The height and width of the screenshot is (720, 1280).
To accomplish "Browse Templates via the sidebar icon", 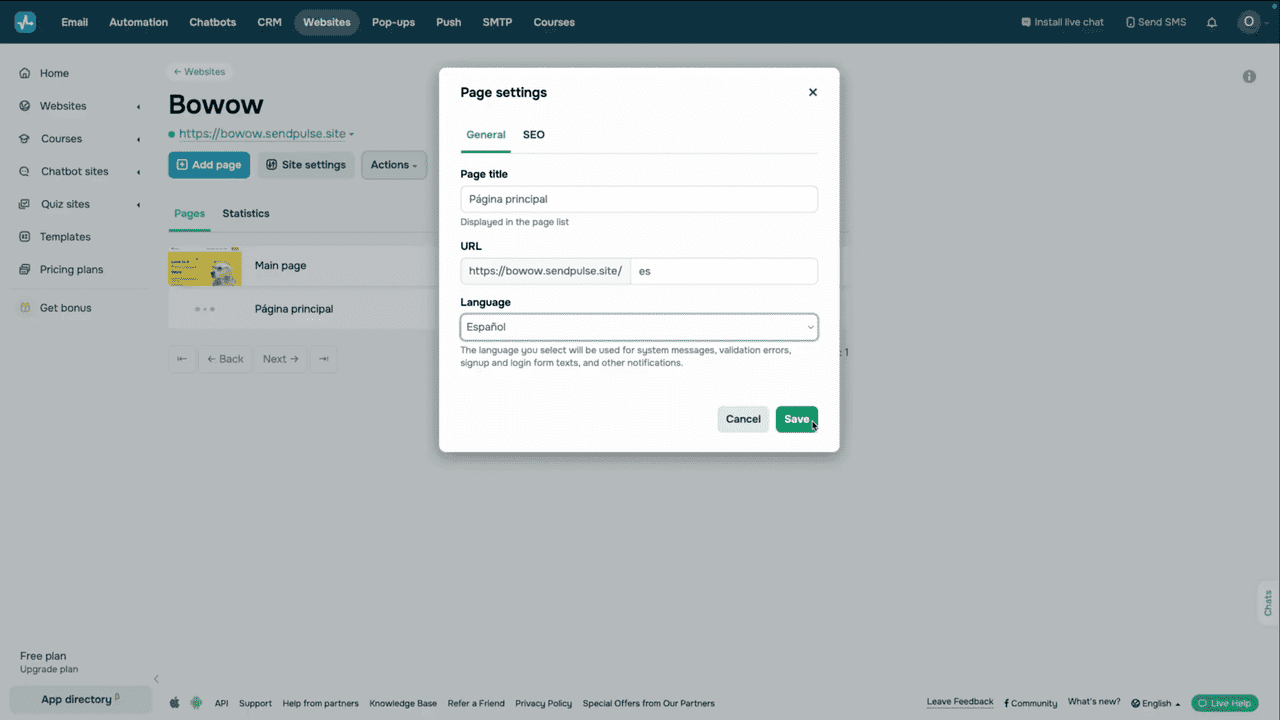I will pyautogui.click(x=66, y=236).
